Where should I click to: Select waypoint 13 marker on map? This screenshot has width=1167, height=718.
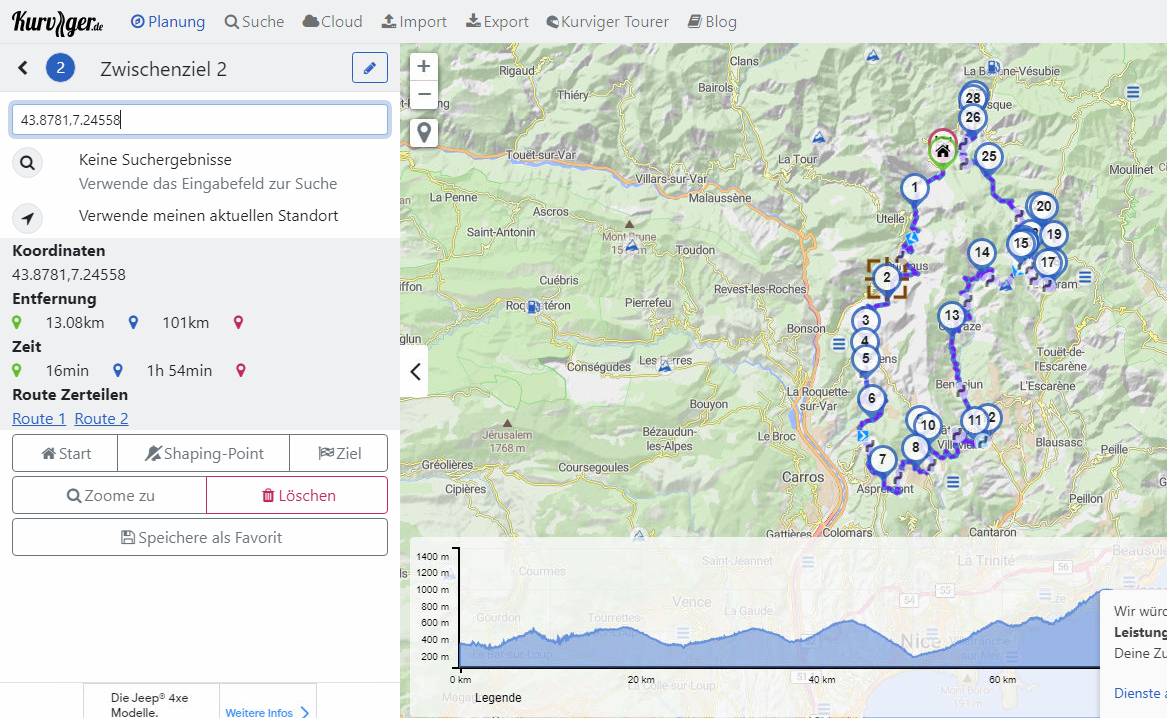[951, 316]
